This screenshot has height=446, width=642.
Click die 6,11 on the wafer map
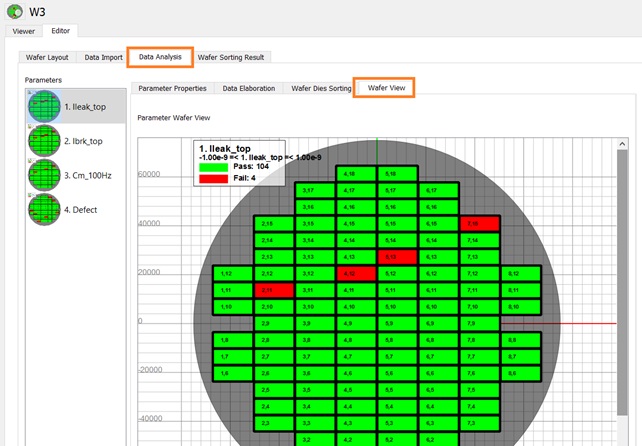tap(439, 290)
